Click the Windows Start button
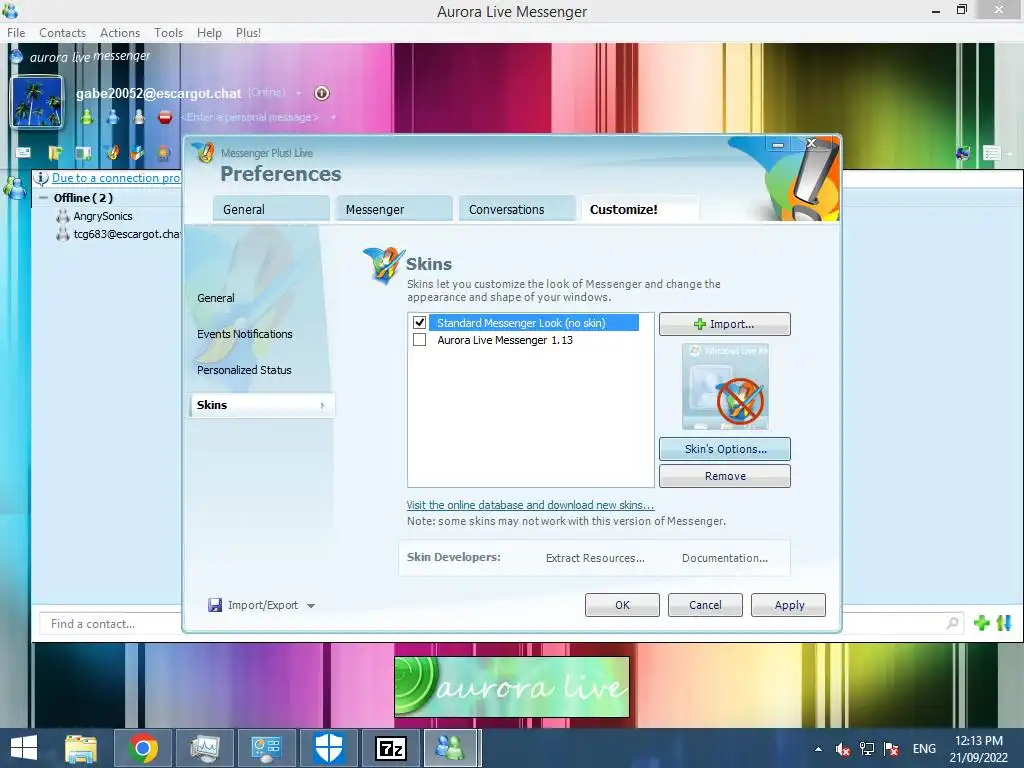The height and width of the screenshot is (768, 1024). tap(24, 748)
